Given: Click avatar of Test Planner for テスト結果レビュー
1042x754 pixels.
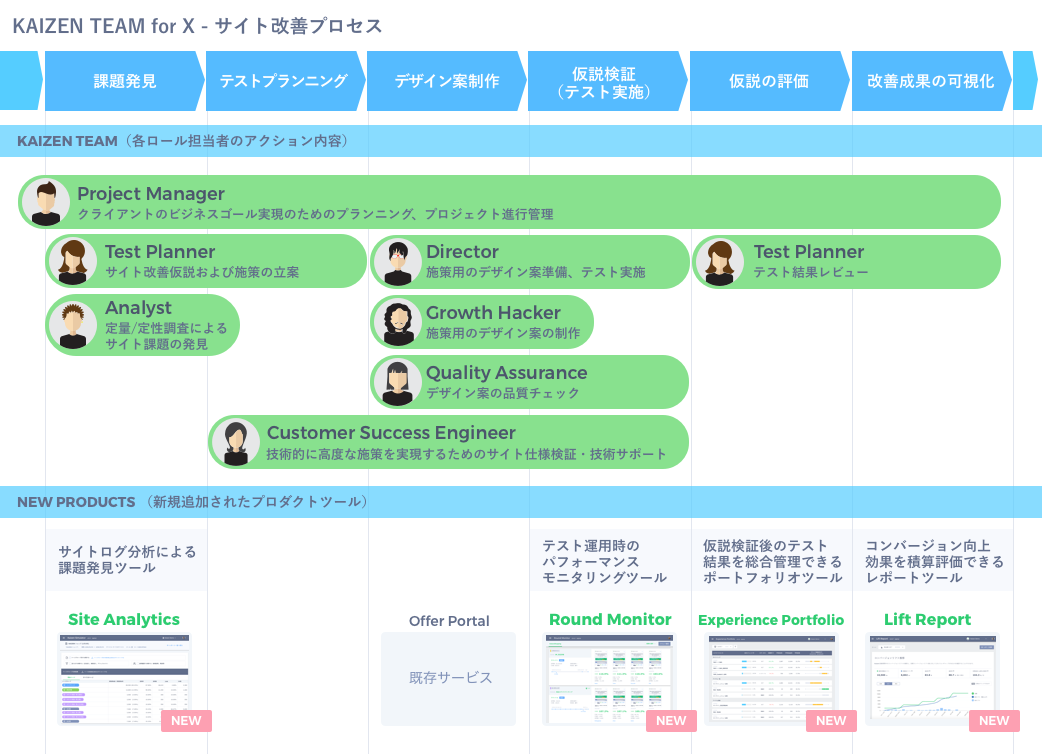Looking at the screenshot, I should [720, 262].
